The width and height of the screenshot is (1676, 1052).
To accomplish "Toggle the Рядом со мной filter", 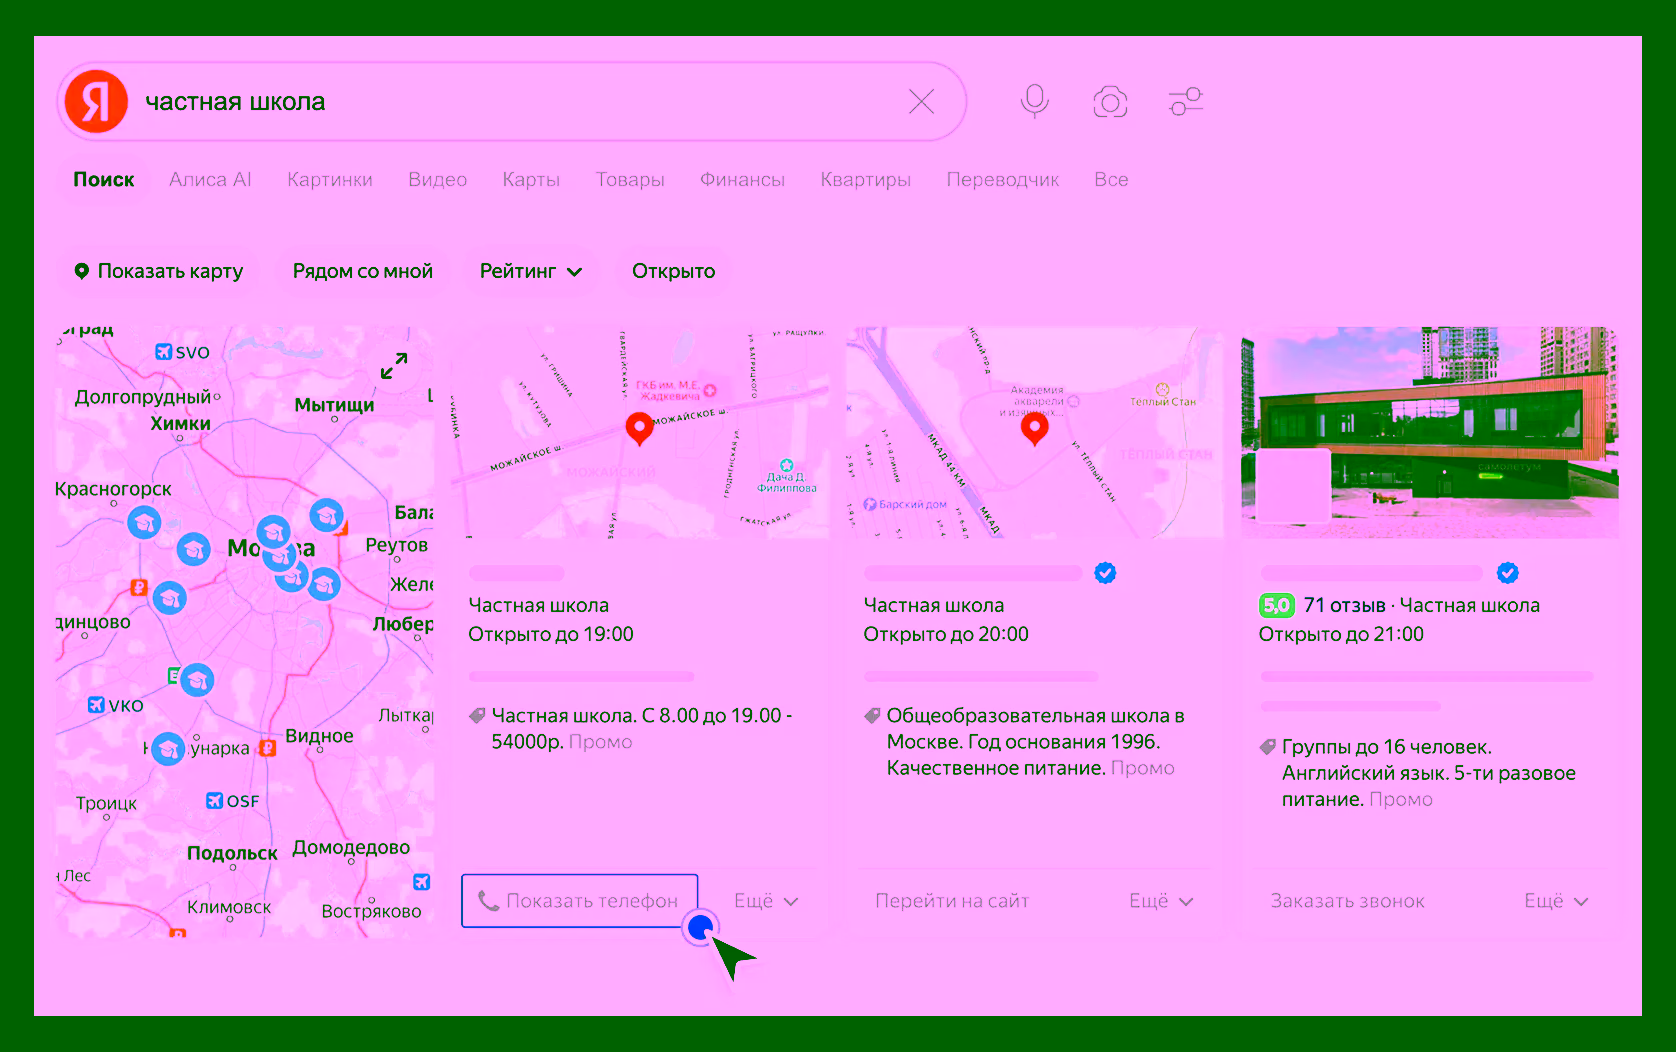I will click(x=363, y=271).
